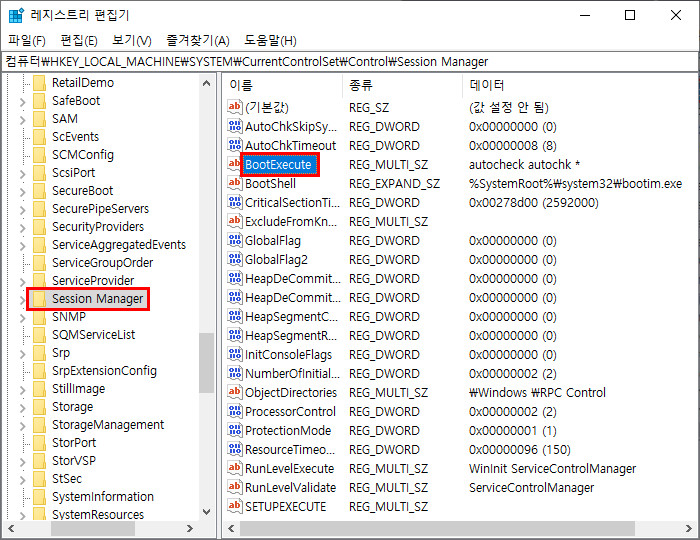Expand the ScsiPort key
Viewport: 700px width, 540px height.
22,173
